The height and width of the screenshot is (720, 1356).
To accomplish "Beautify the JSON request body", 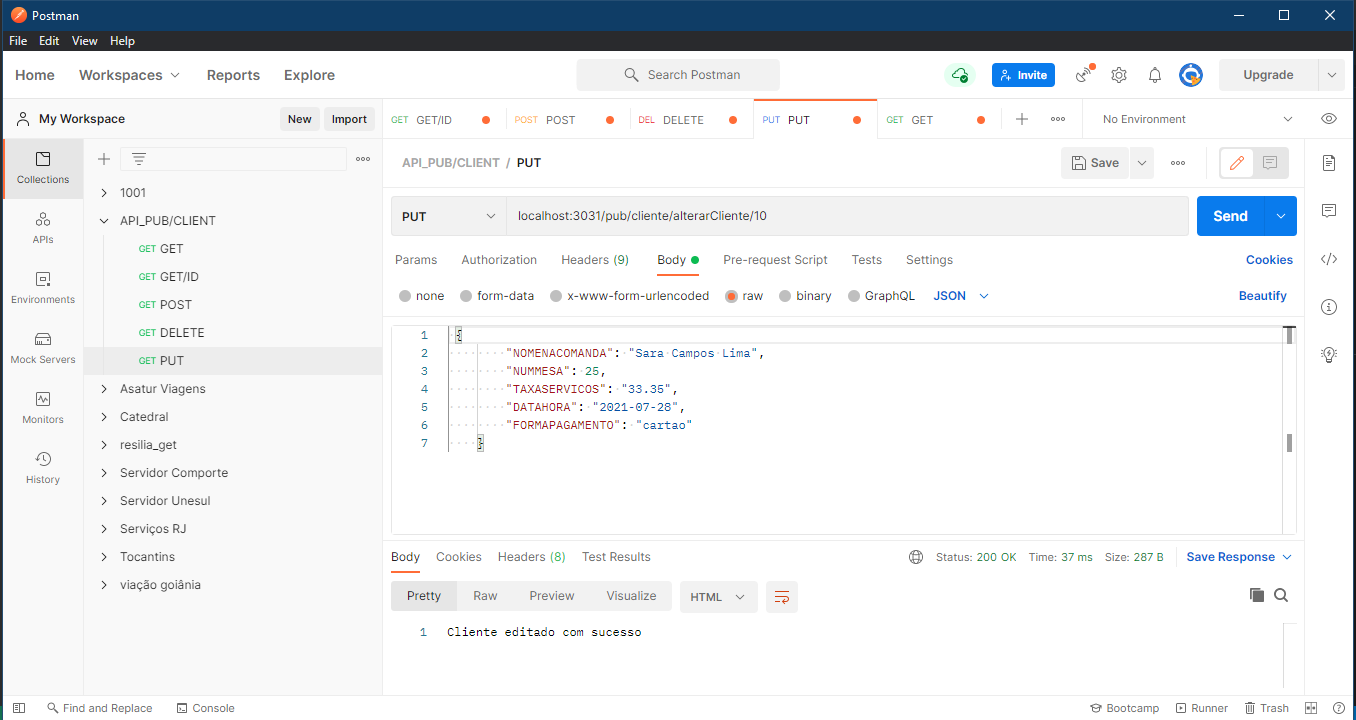I will [x=1263, y=295].
